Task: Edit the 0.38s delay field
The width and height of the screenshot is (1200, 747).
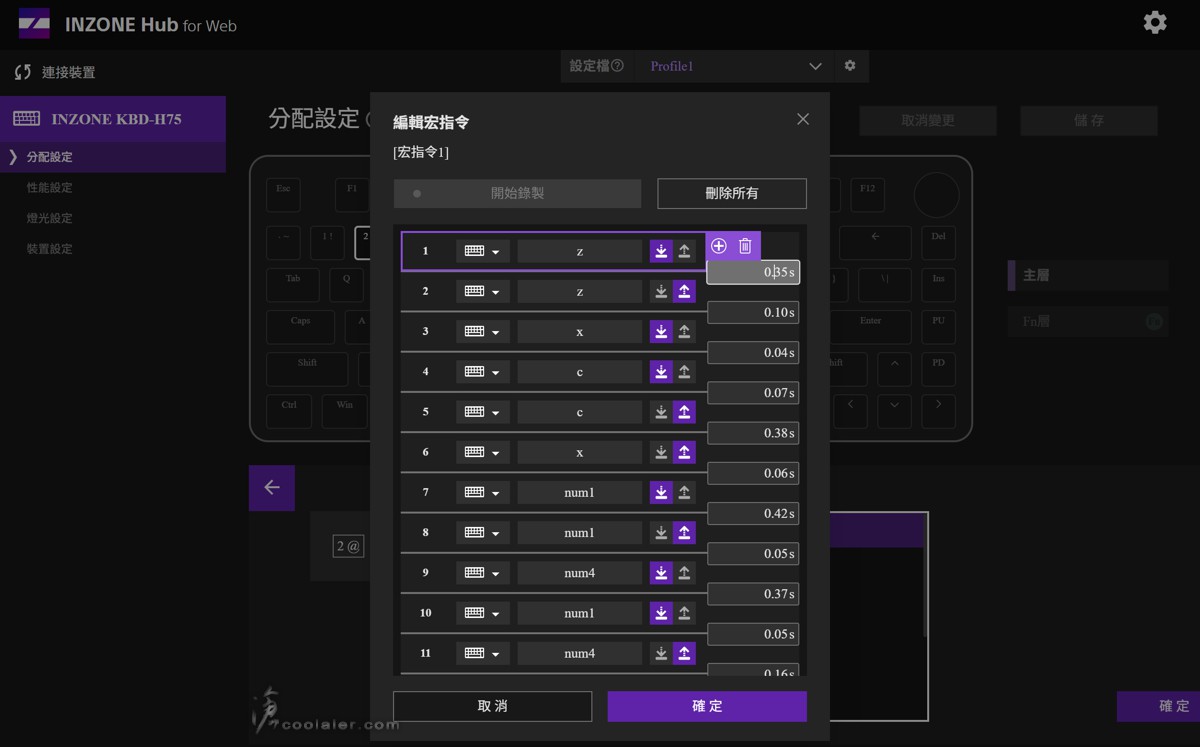Action: [753, 433]
